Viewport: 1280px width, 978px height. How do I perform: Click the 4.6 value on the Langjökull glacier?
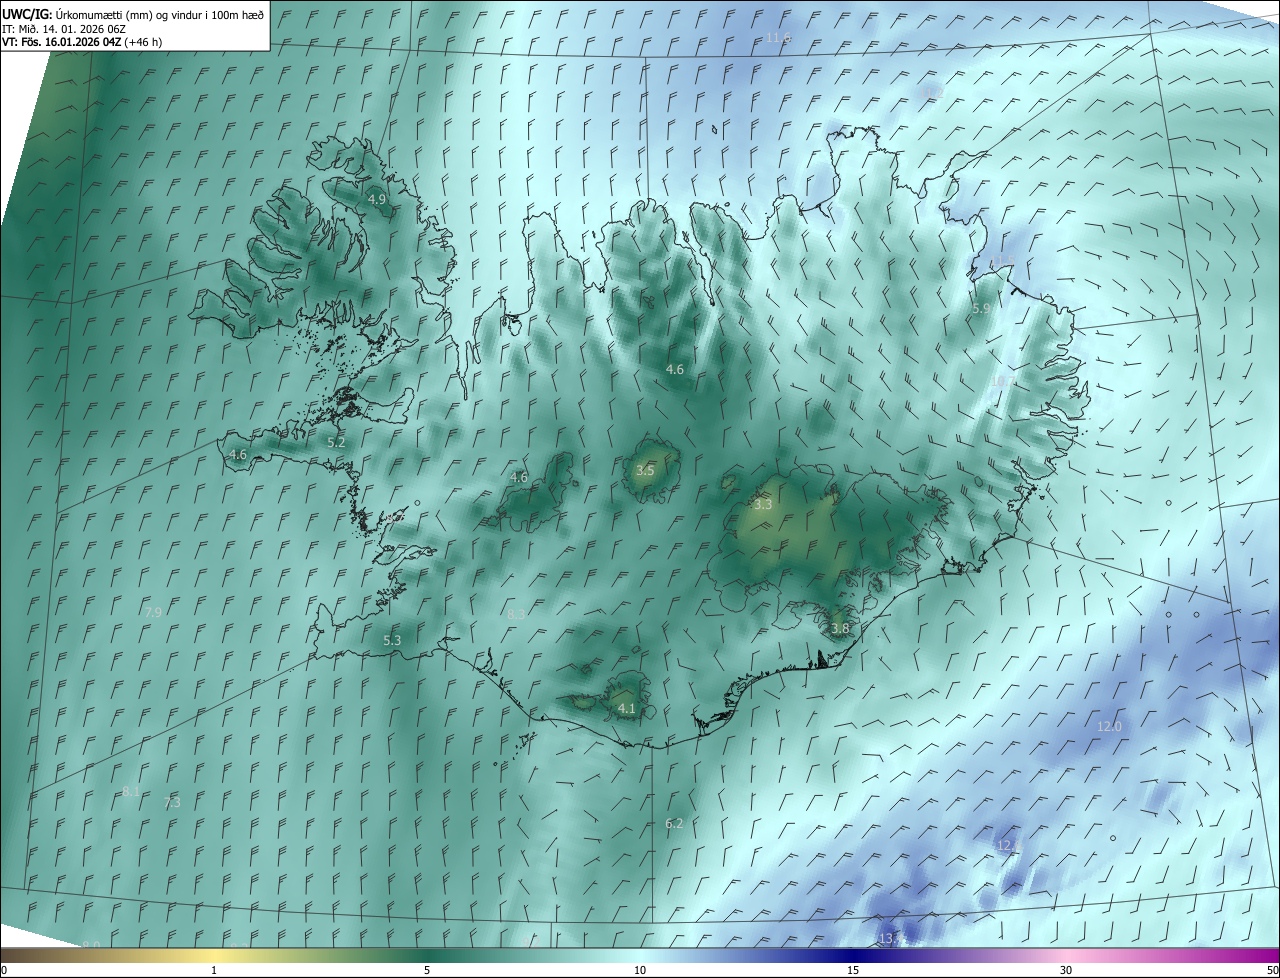(x=519, y=477)
